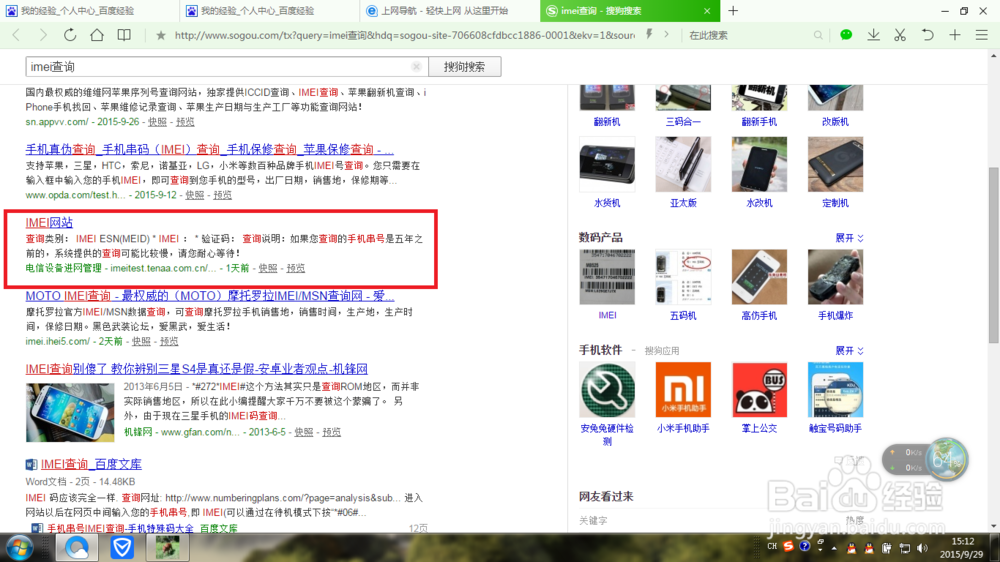This screenshot has height=562, width=1000.
Task: Expand the 手机软件 section
Action: click(x=849, y=351)
